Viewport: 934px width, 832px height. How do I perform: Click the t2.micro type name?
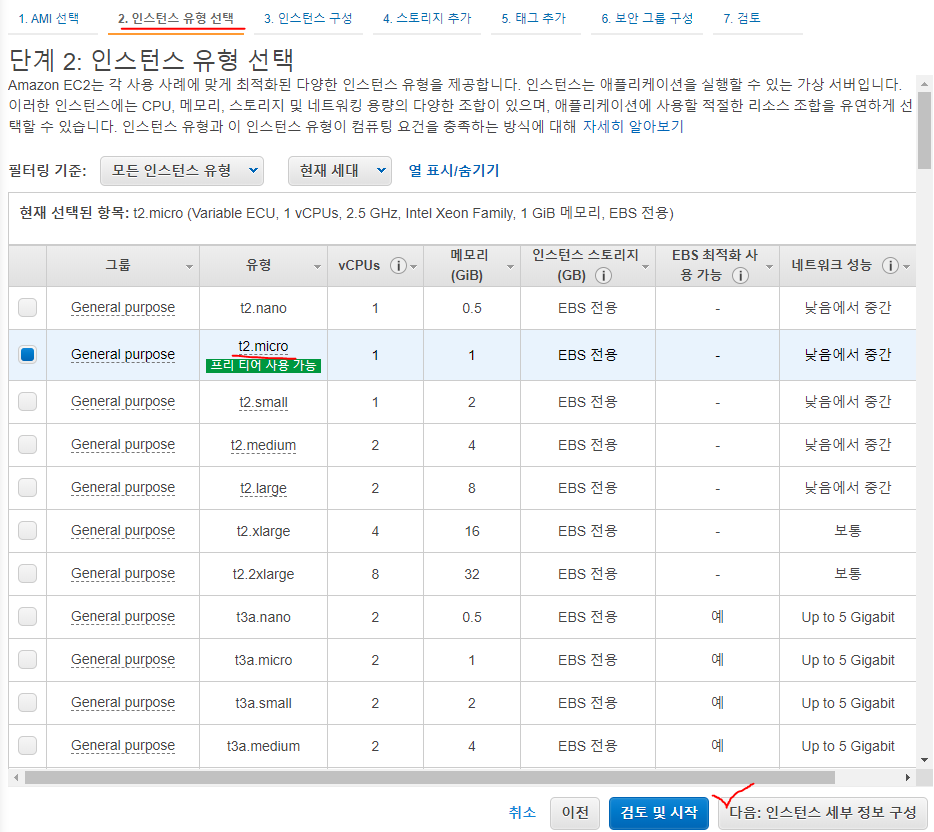(263, 347)
